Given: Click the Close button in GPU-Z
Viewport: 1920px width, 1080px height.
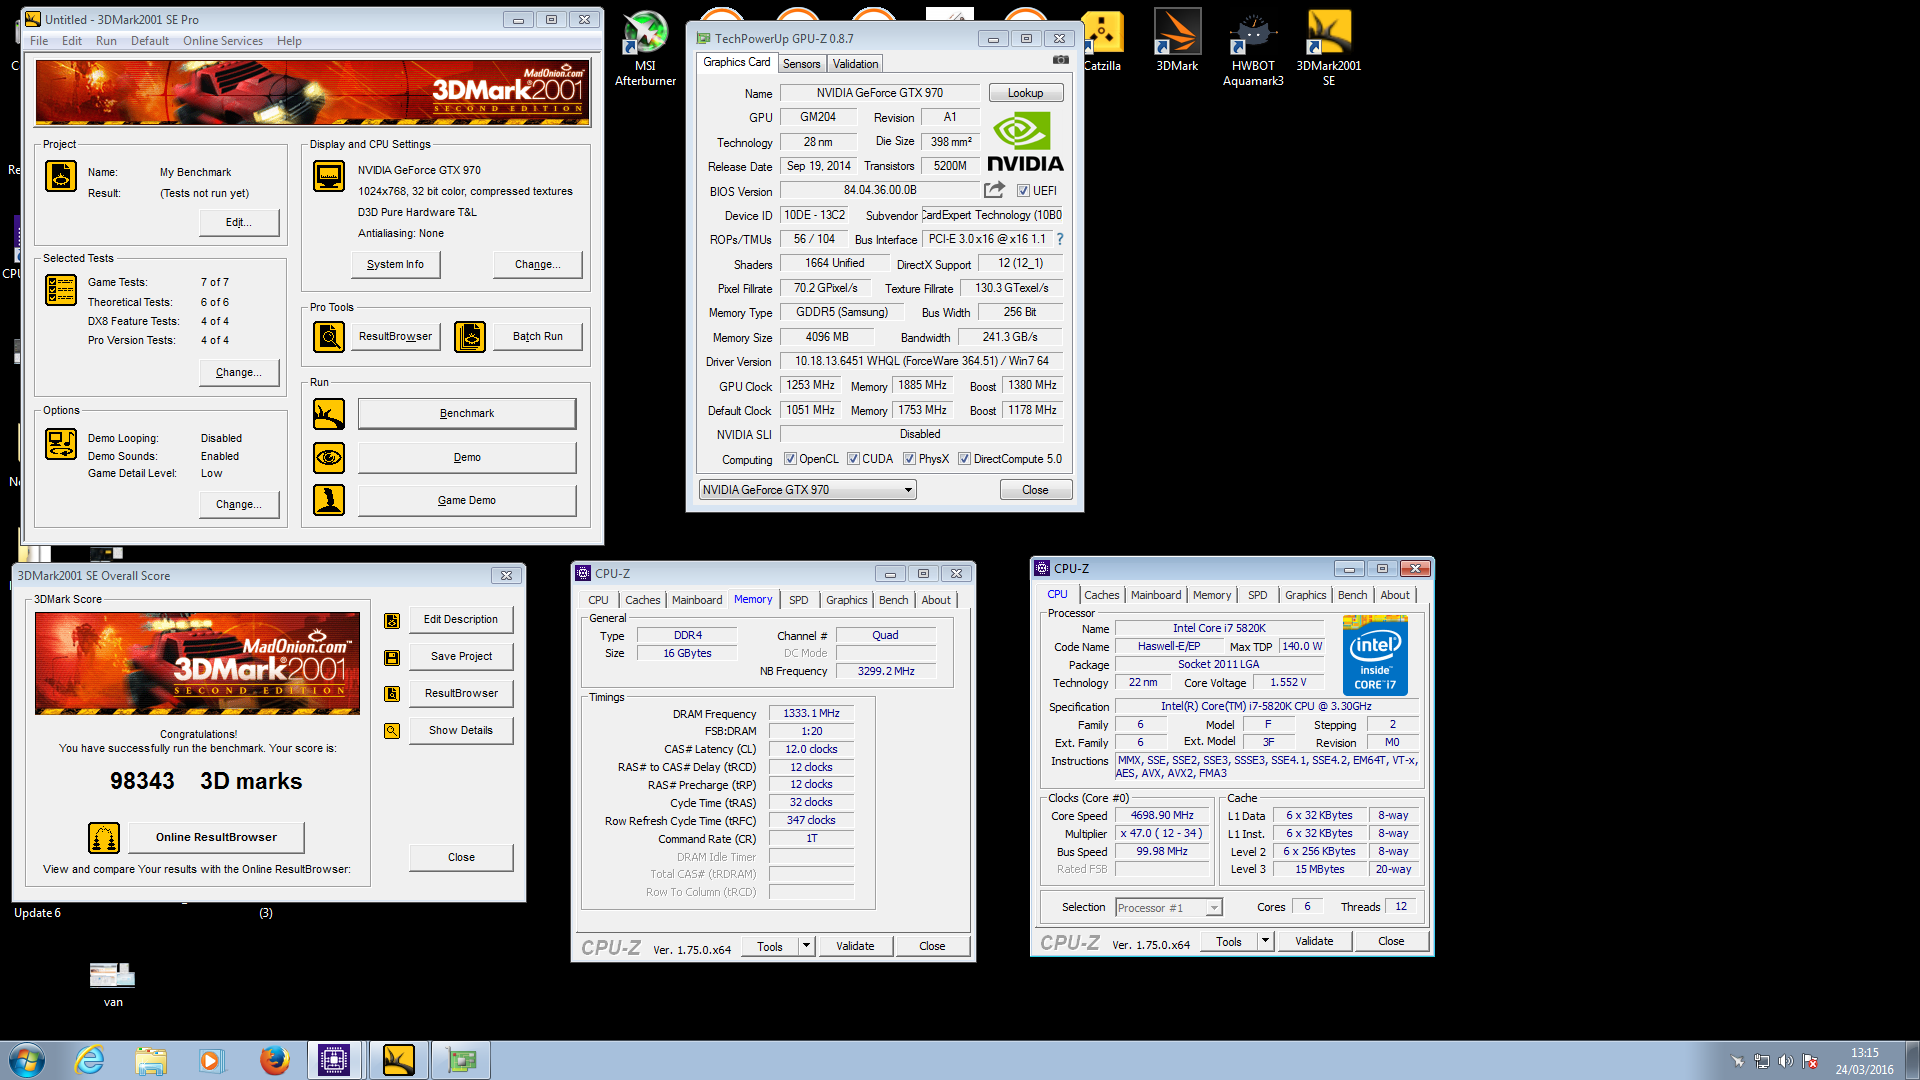Looking at the screenshot, I should coord(1035,490).
